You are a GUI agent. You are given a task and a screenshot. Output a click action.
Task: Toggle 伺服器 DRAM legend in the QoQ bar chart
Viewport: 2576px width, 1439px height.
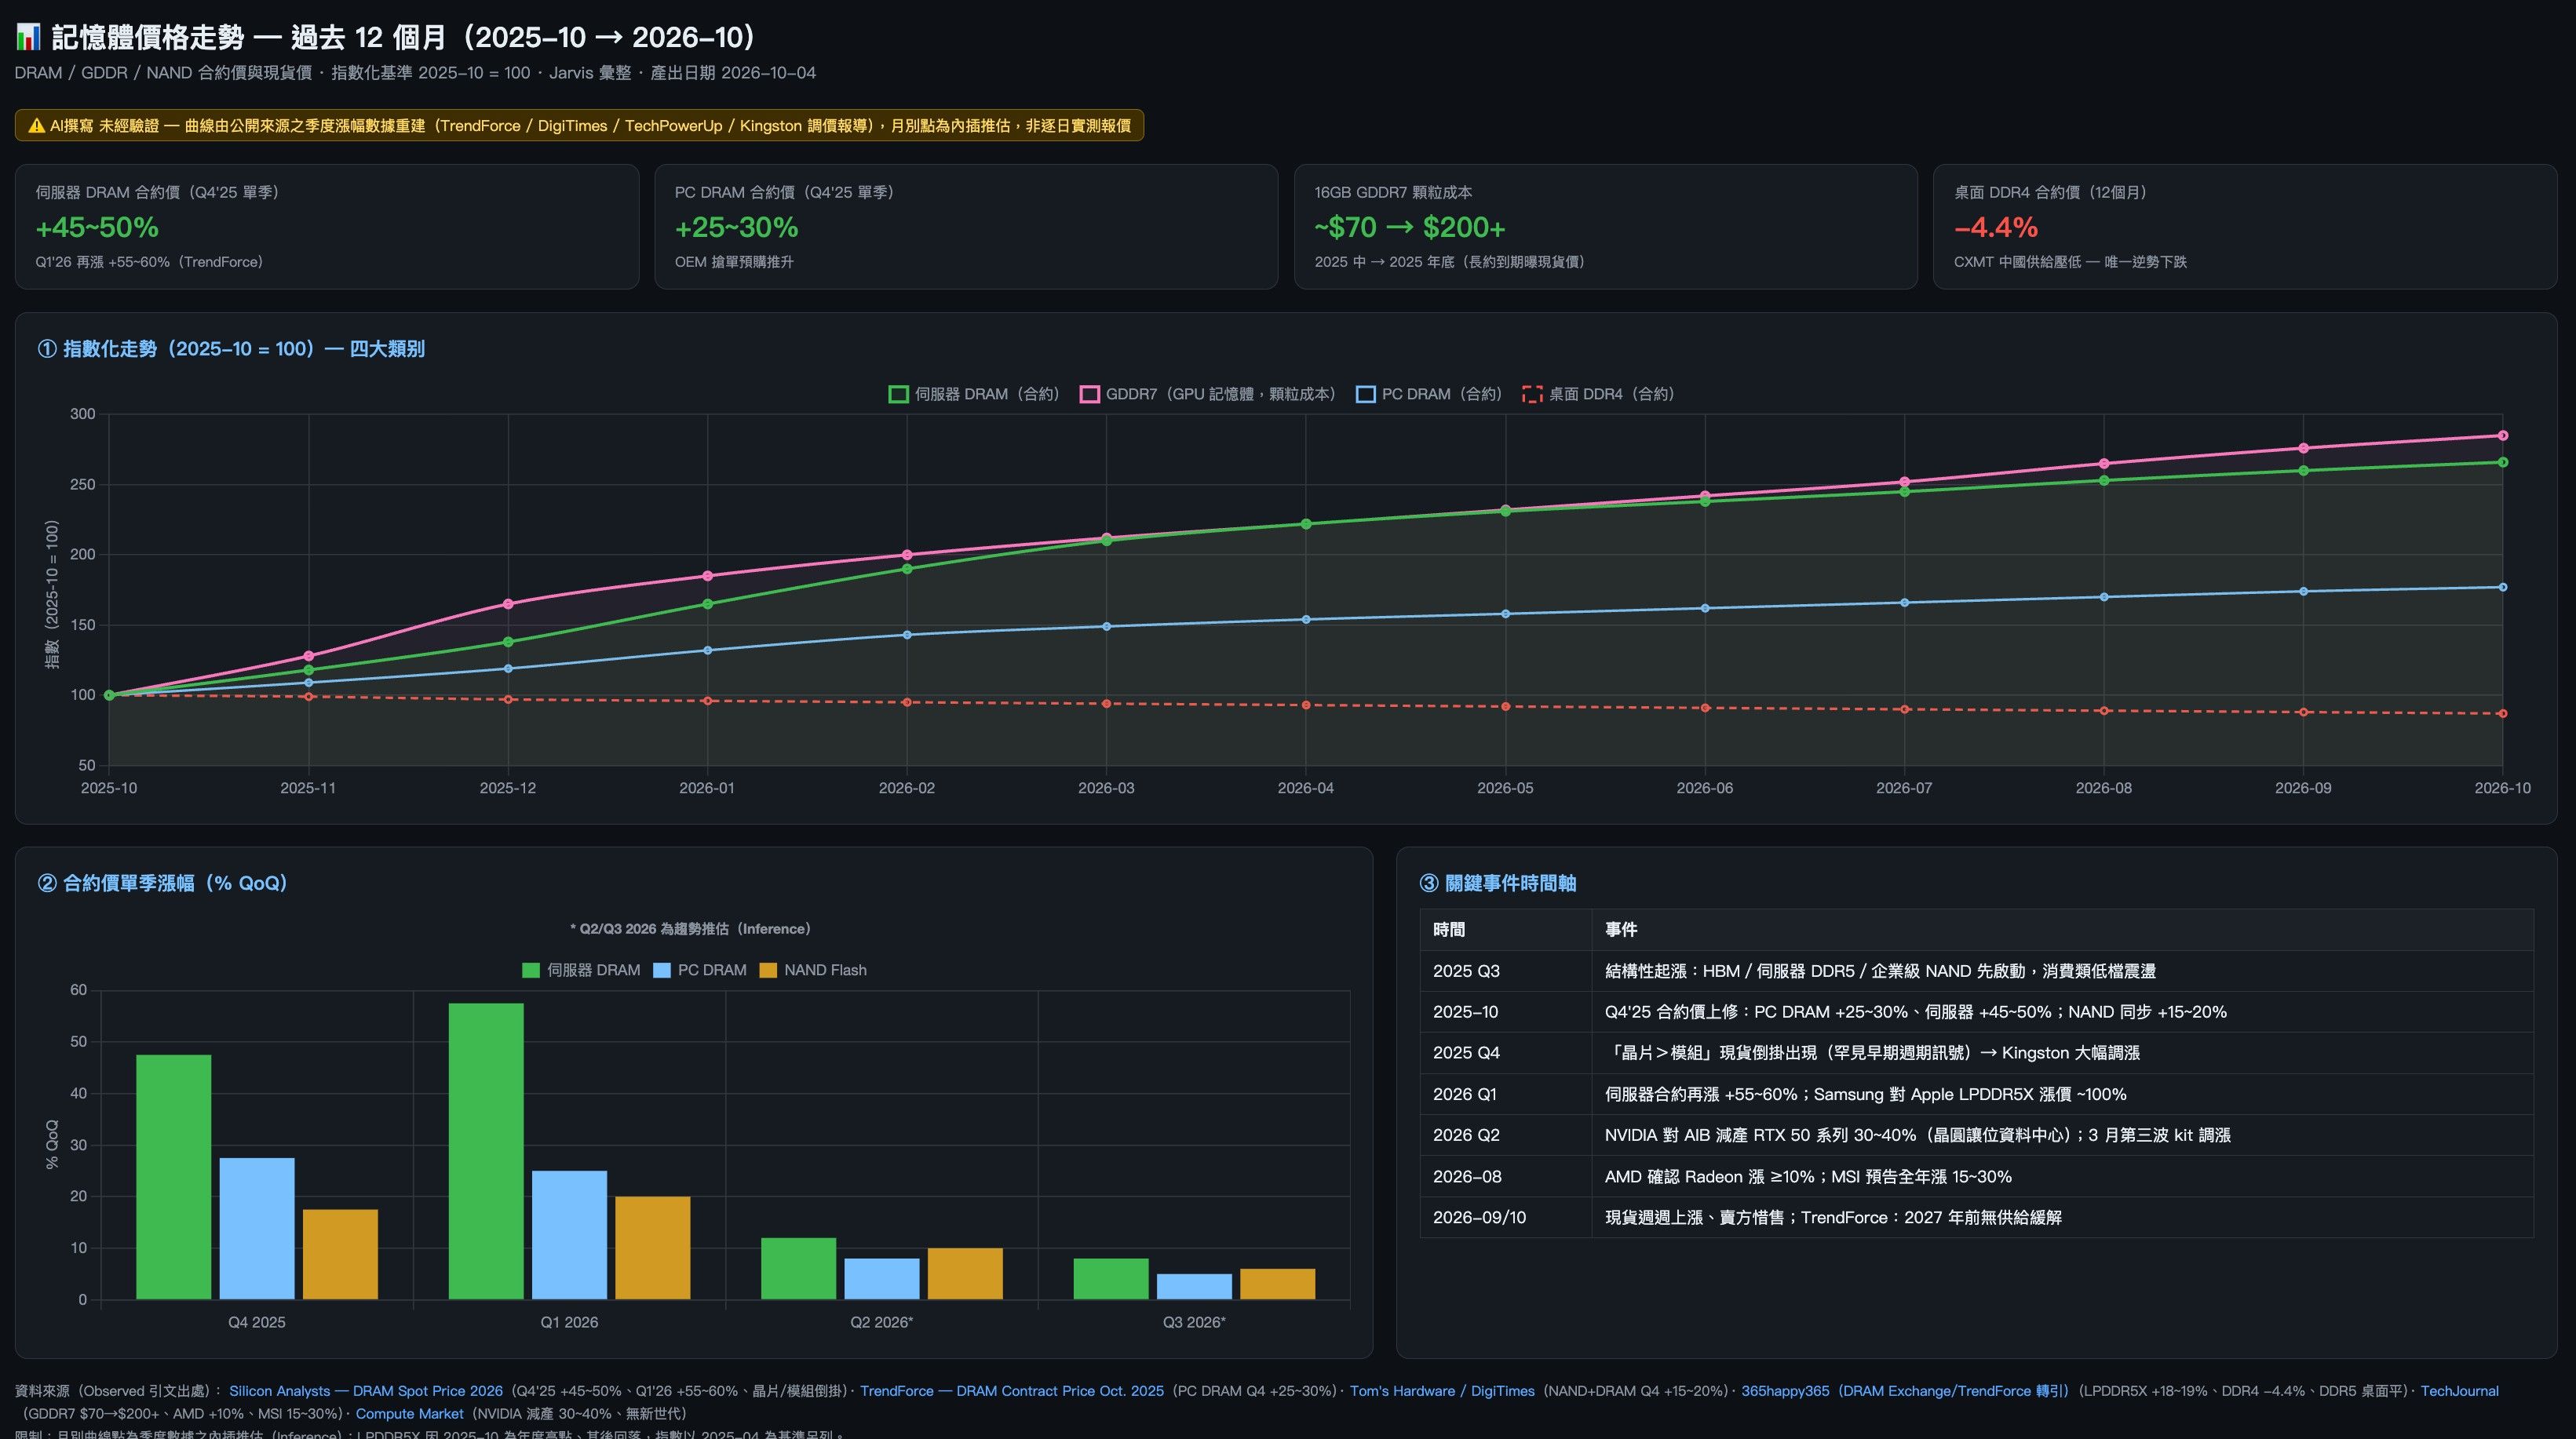pos(581,970)
